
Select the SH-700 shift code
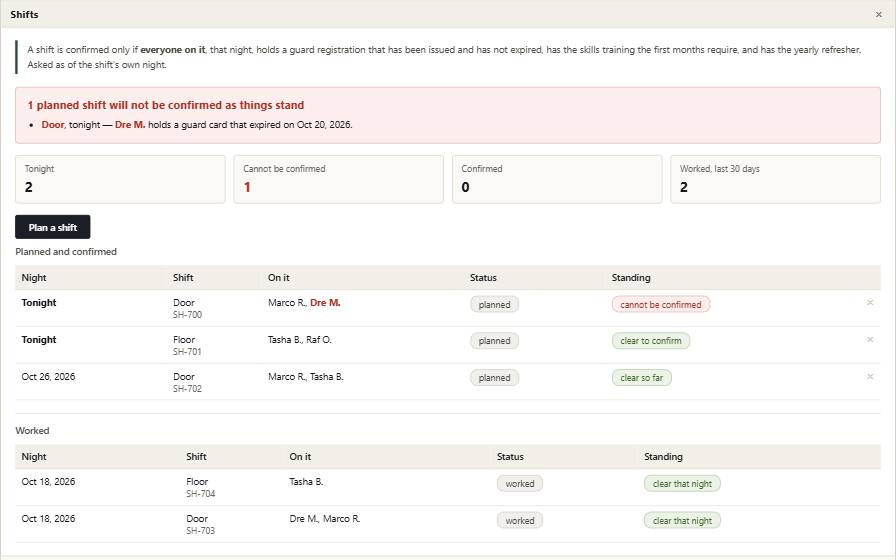coord(187,315)
